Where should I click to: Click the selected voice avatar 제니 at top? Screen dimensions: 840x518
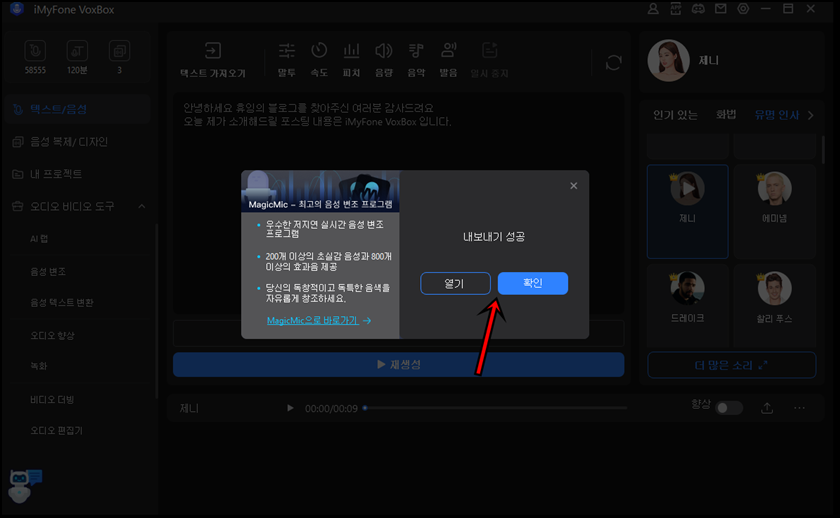(x=668, y=61)
